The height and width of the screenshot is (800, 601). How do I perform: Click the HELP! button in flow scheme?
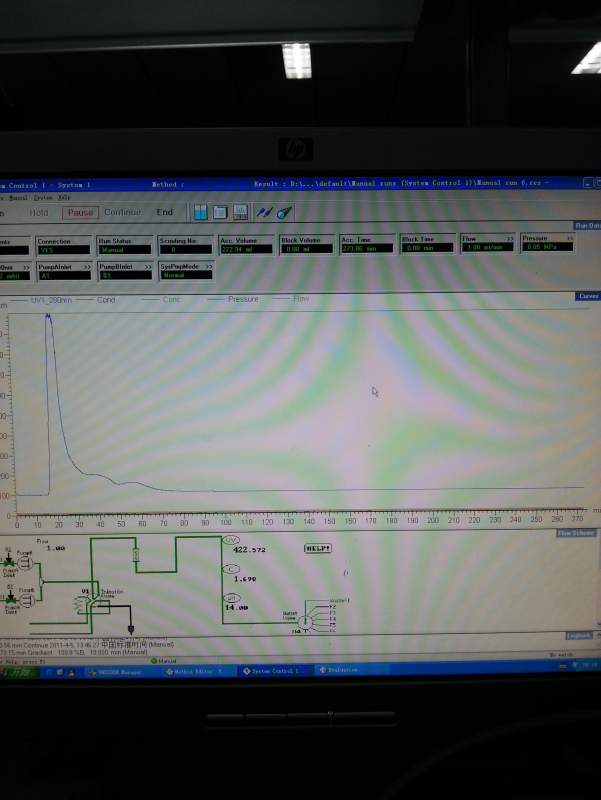tap(318, 548)
